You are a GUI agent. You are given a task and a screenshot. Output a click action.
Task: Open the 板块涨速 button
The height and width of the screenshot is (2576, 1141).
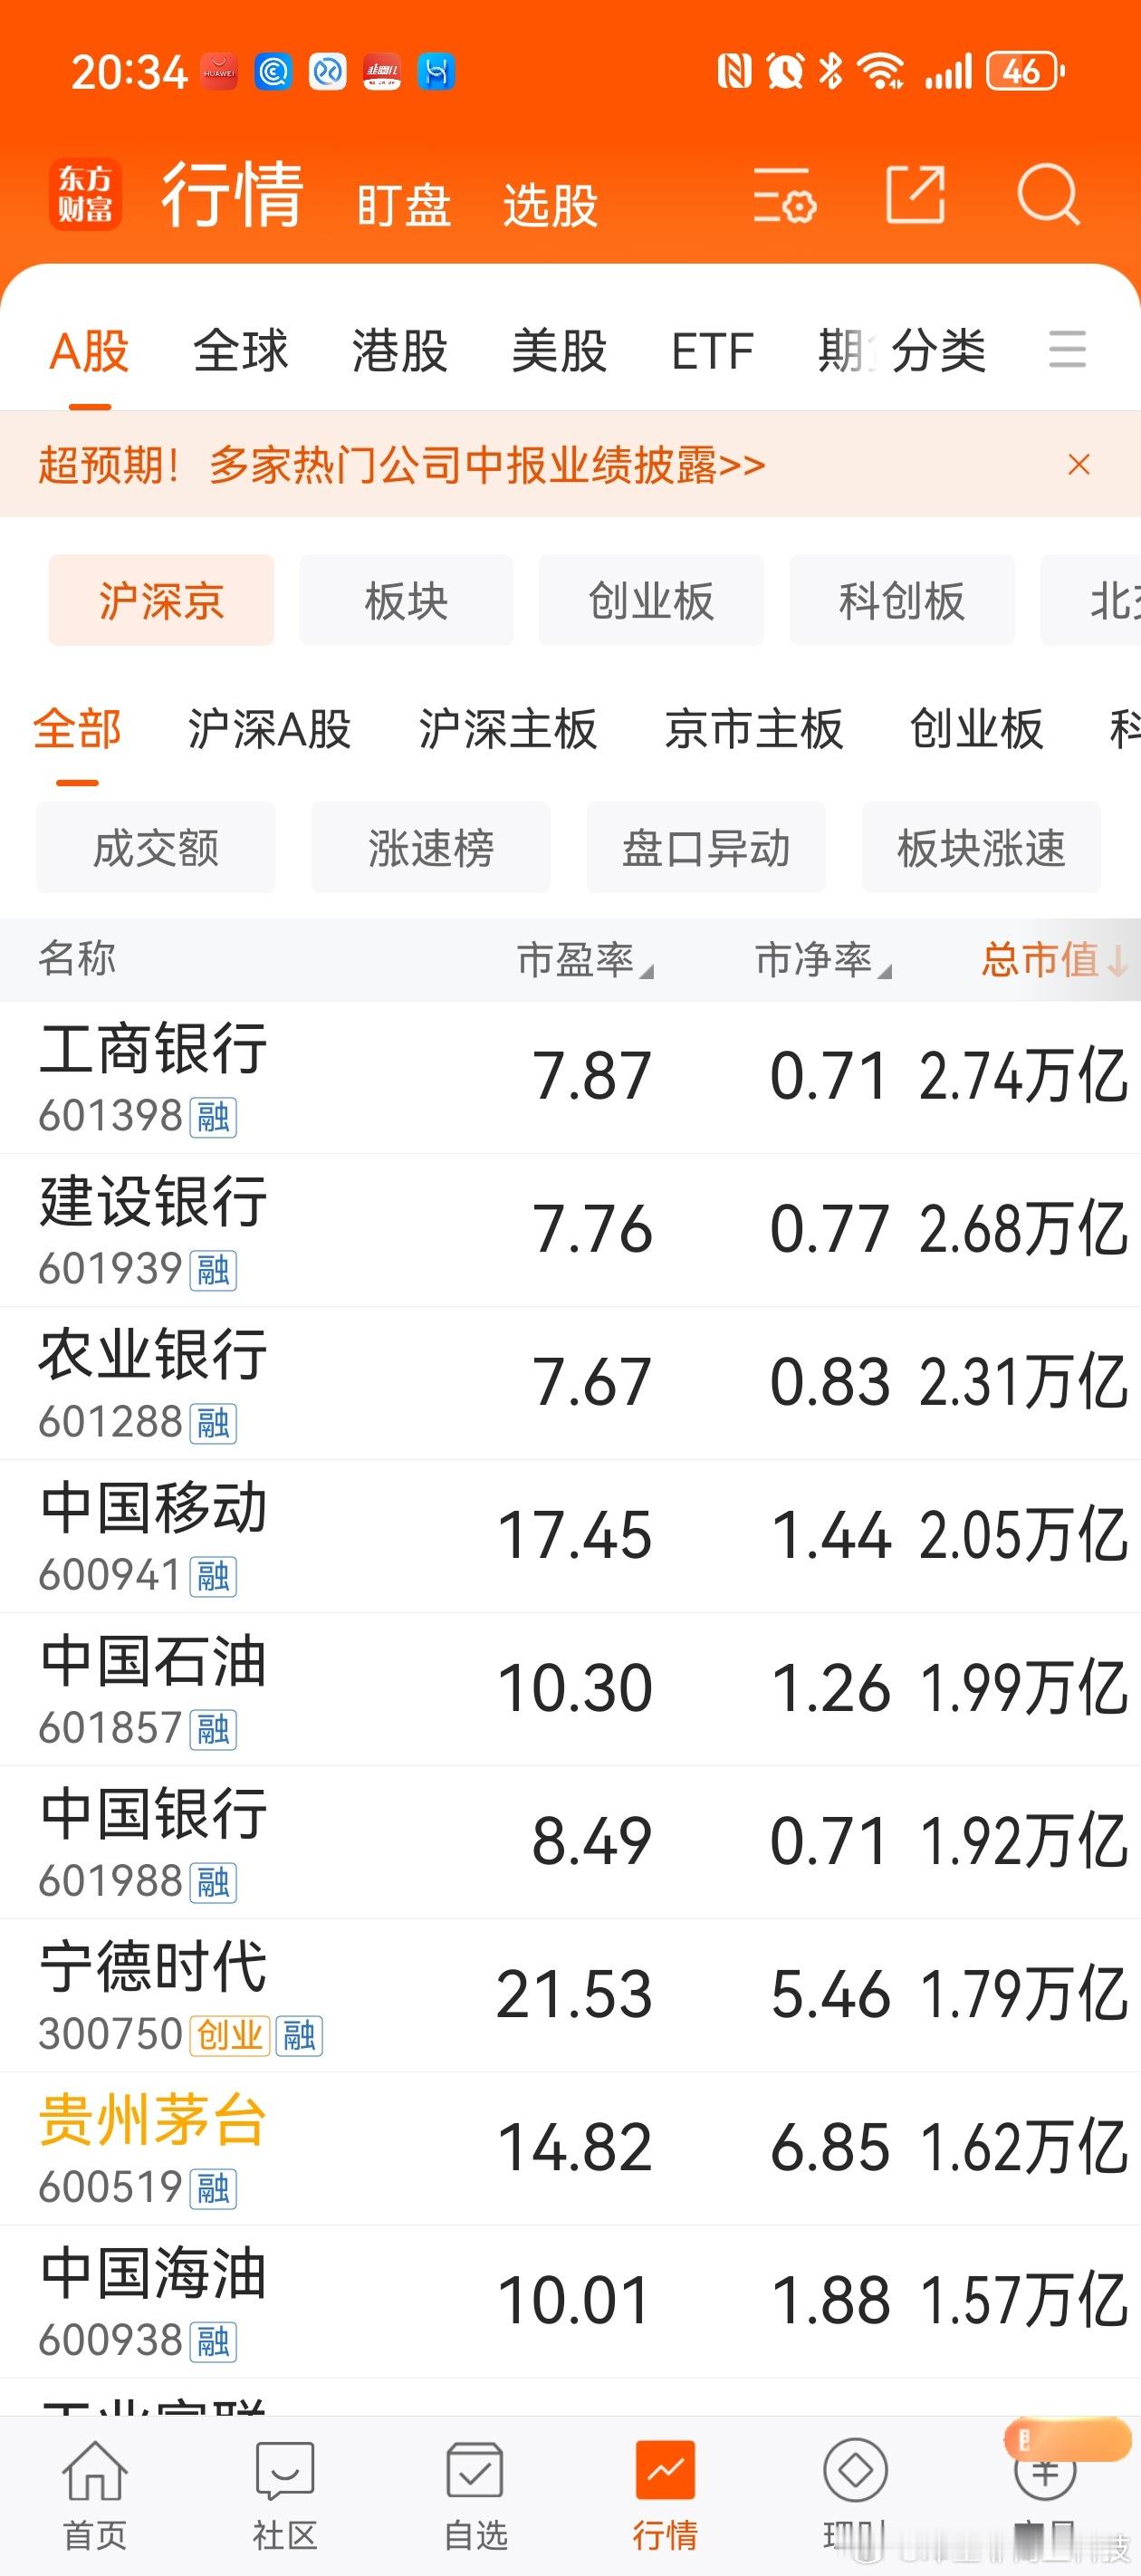(981, 847)
